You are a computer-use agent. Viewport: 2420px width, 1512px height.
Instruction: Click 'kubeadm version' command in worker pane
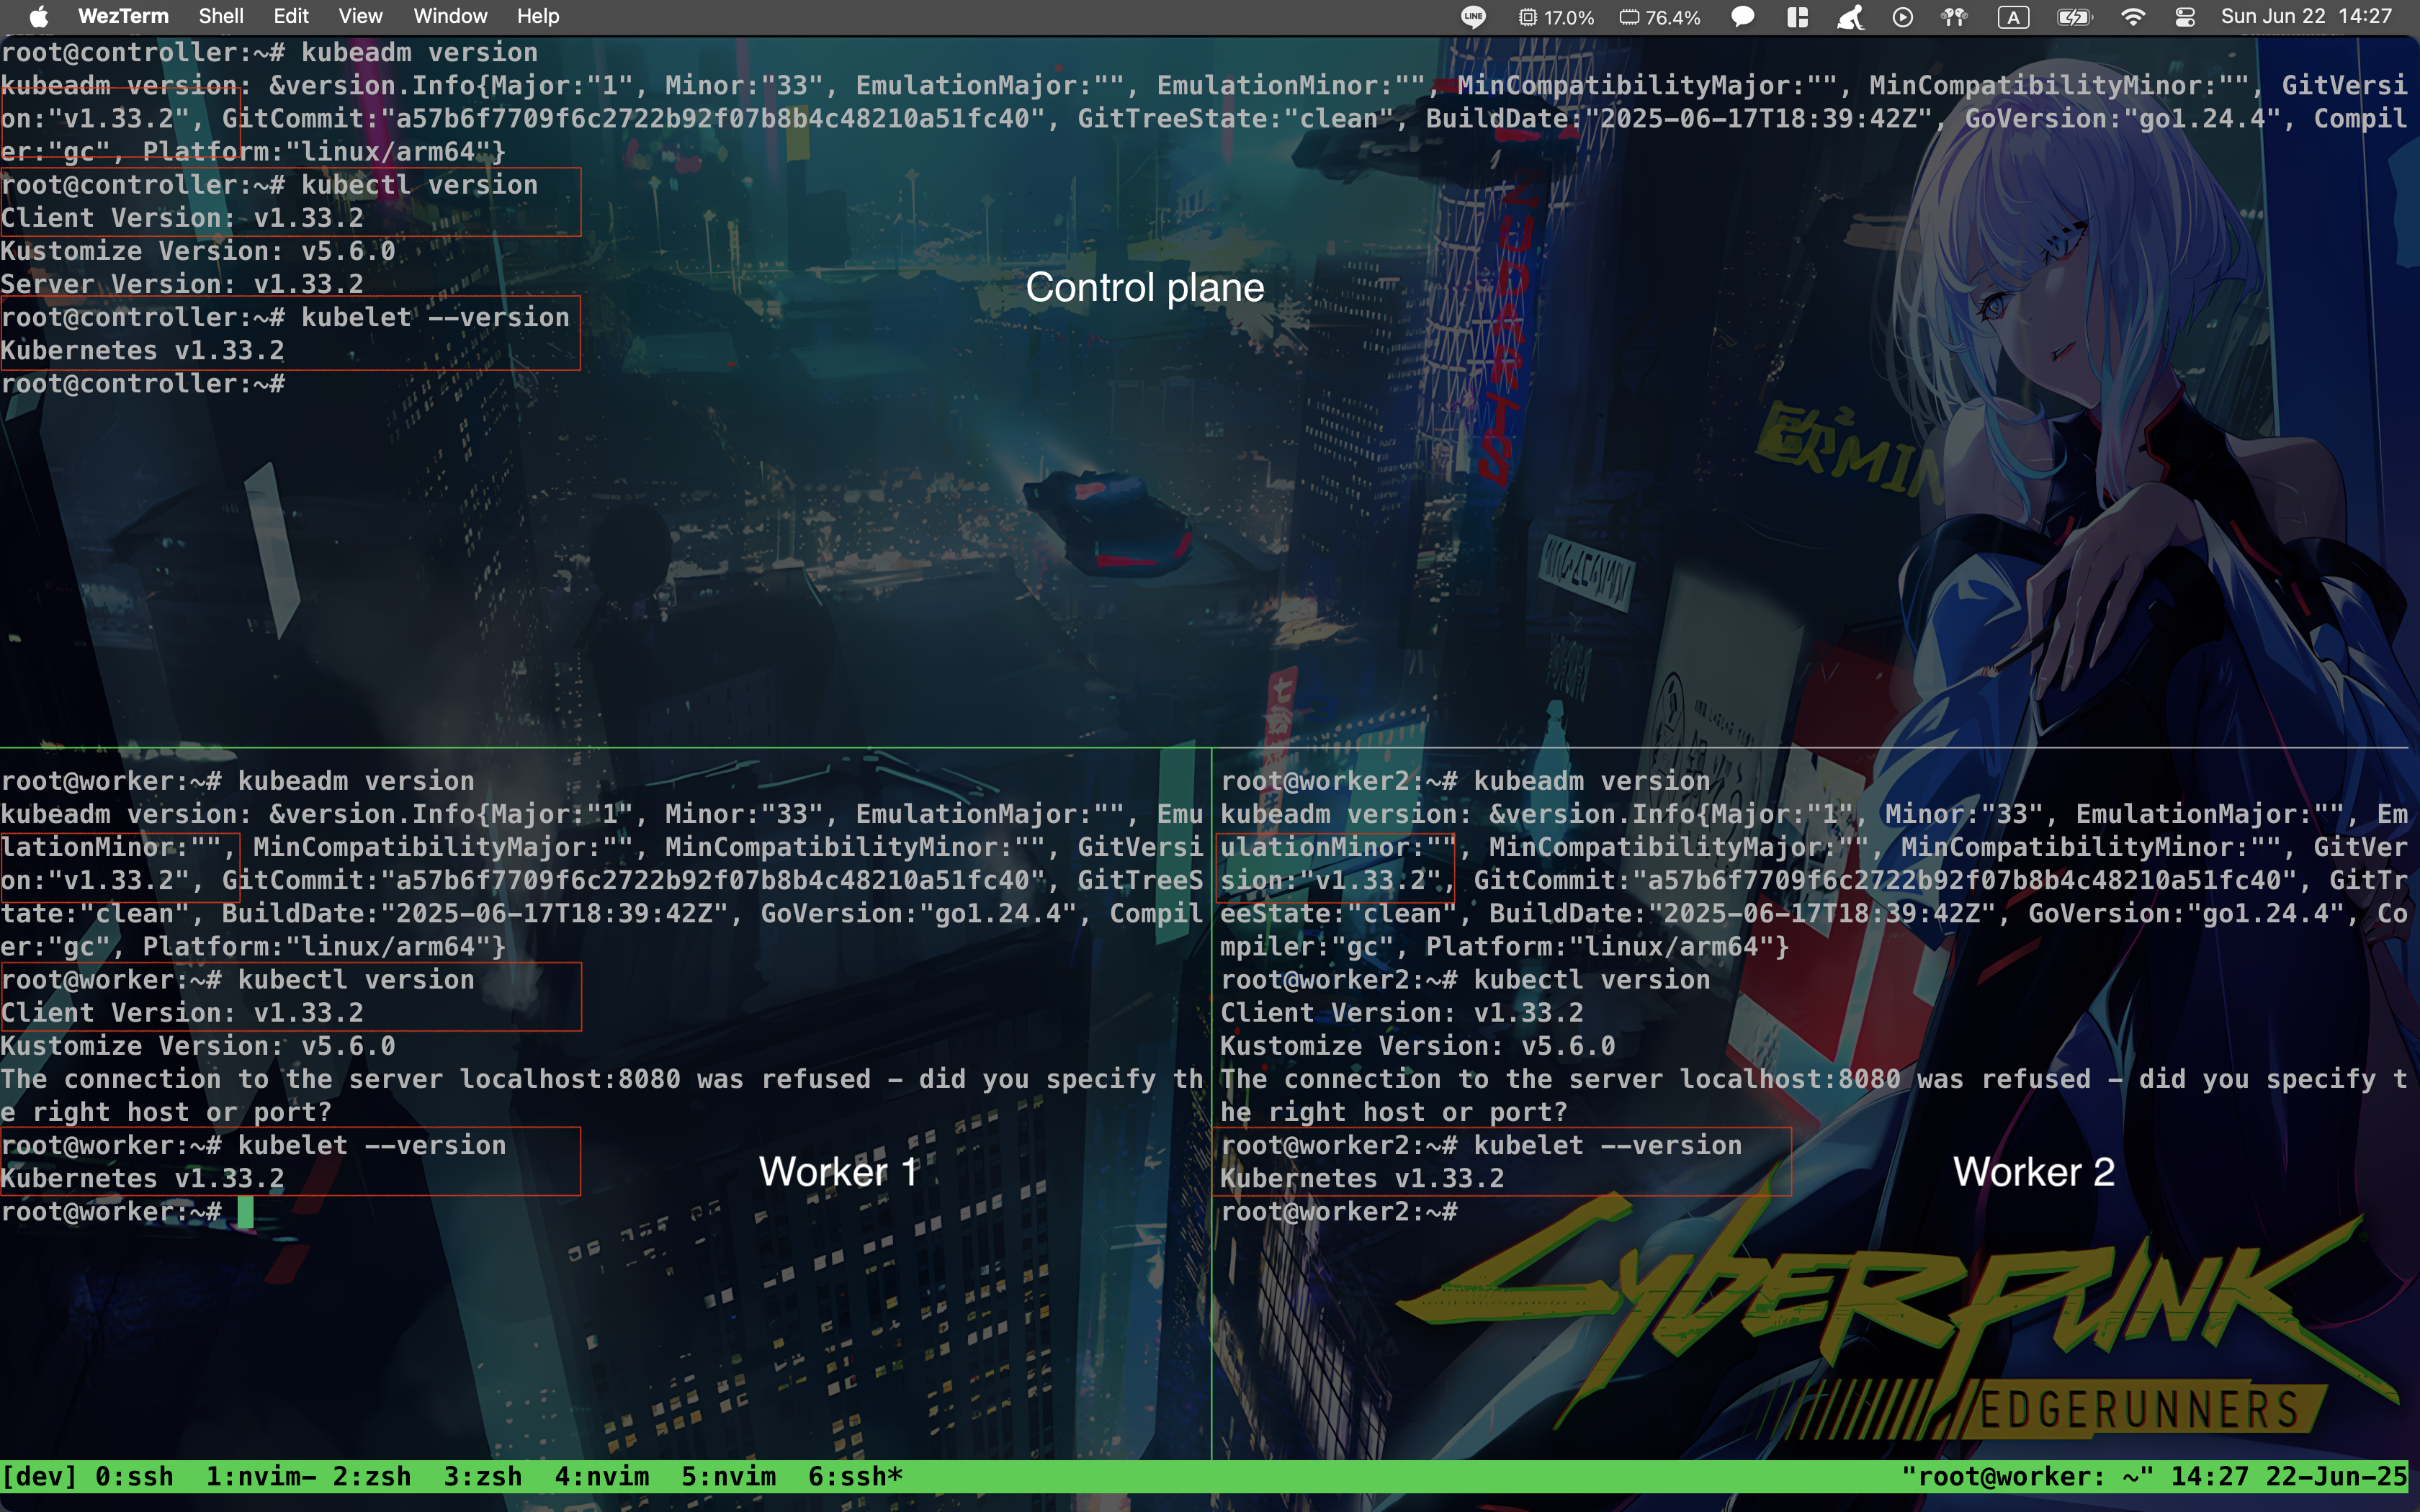[356, 781]
